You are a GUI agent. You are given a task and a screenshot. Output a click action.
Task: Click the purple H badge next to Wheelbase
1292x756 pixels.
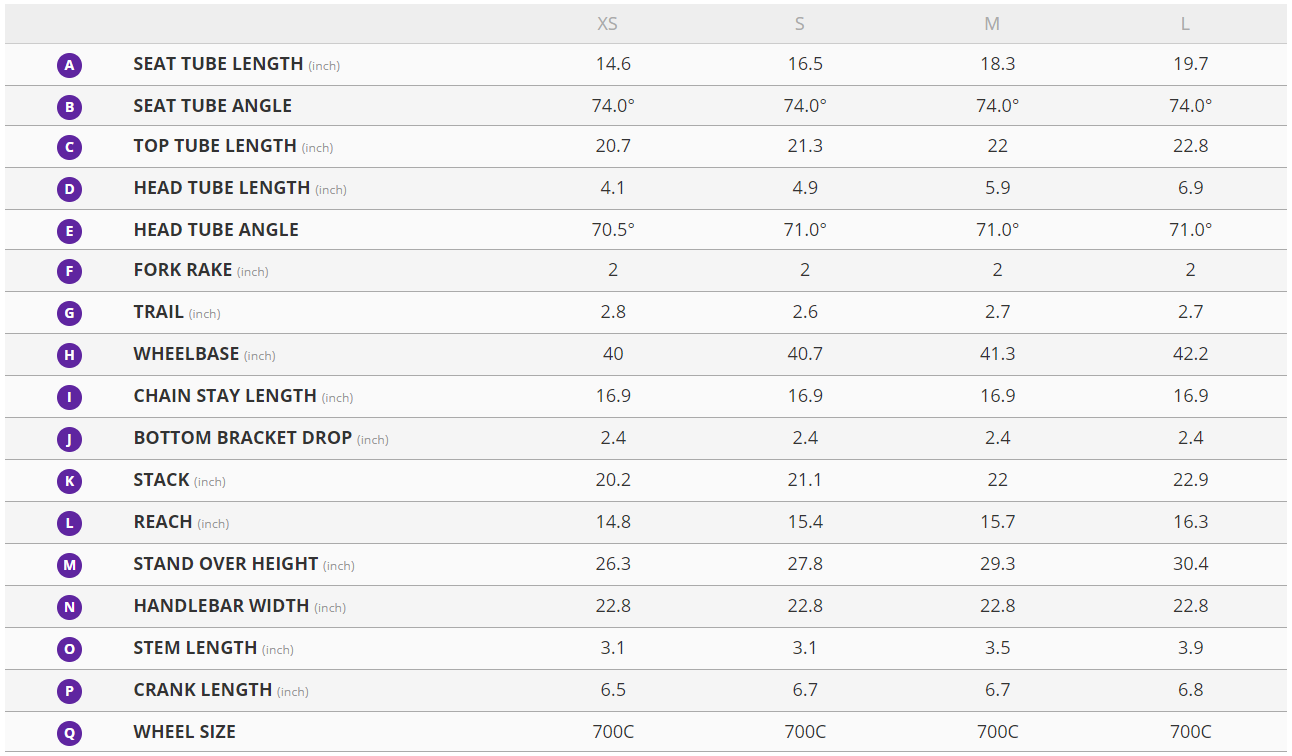point(69,355)
